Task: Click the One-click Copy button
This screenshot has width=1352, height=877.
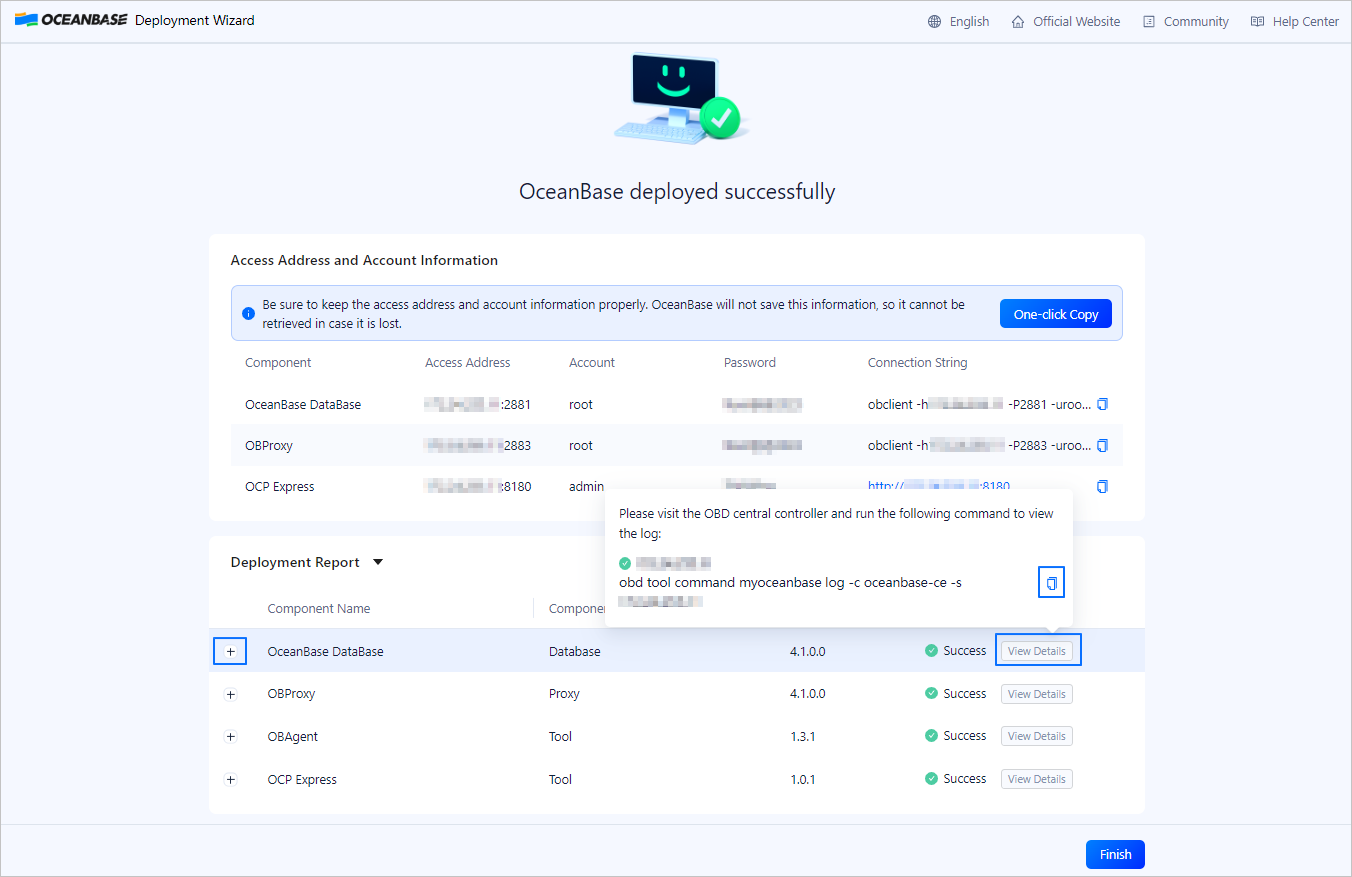Action: [1056, 314]
